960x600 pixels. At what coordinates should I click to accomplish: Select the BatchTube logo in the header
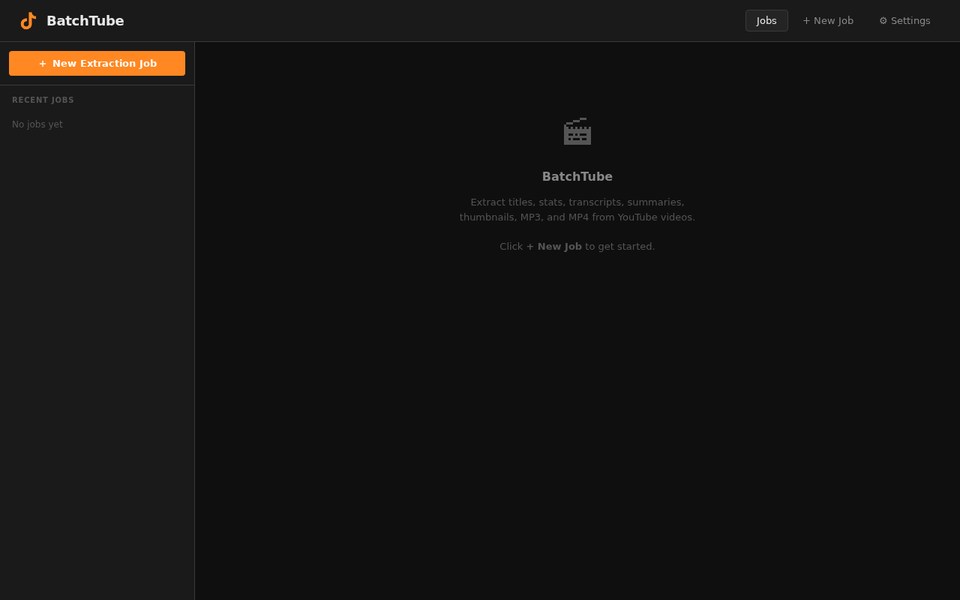pyautogui.click(x=70, y=20)
